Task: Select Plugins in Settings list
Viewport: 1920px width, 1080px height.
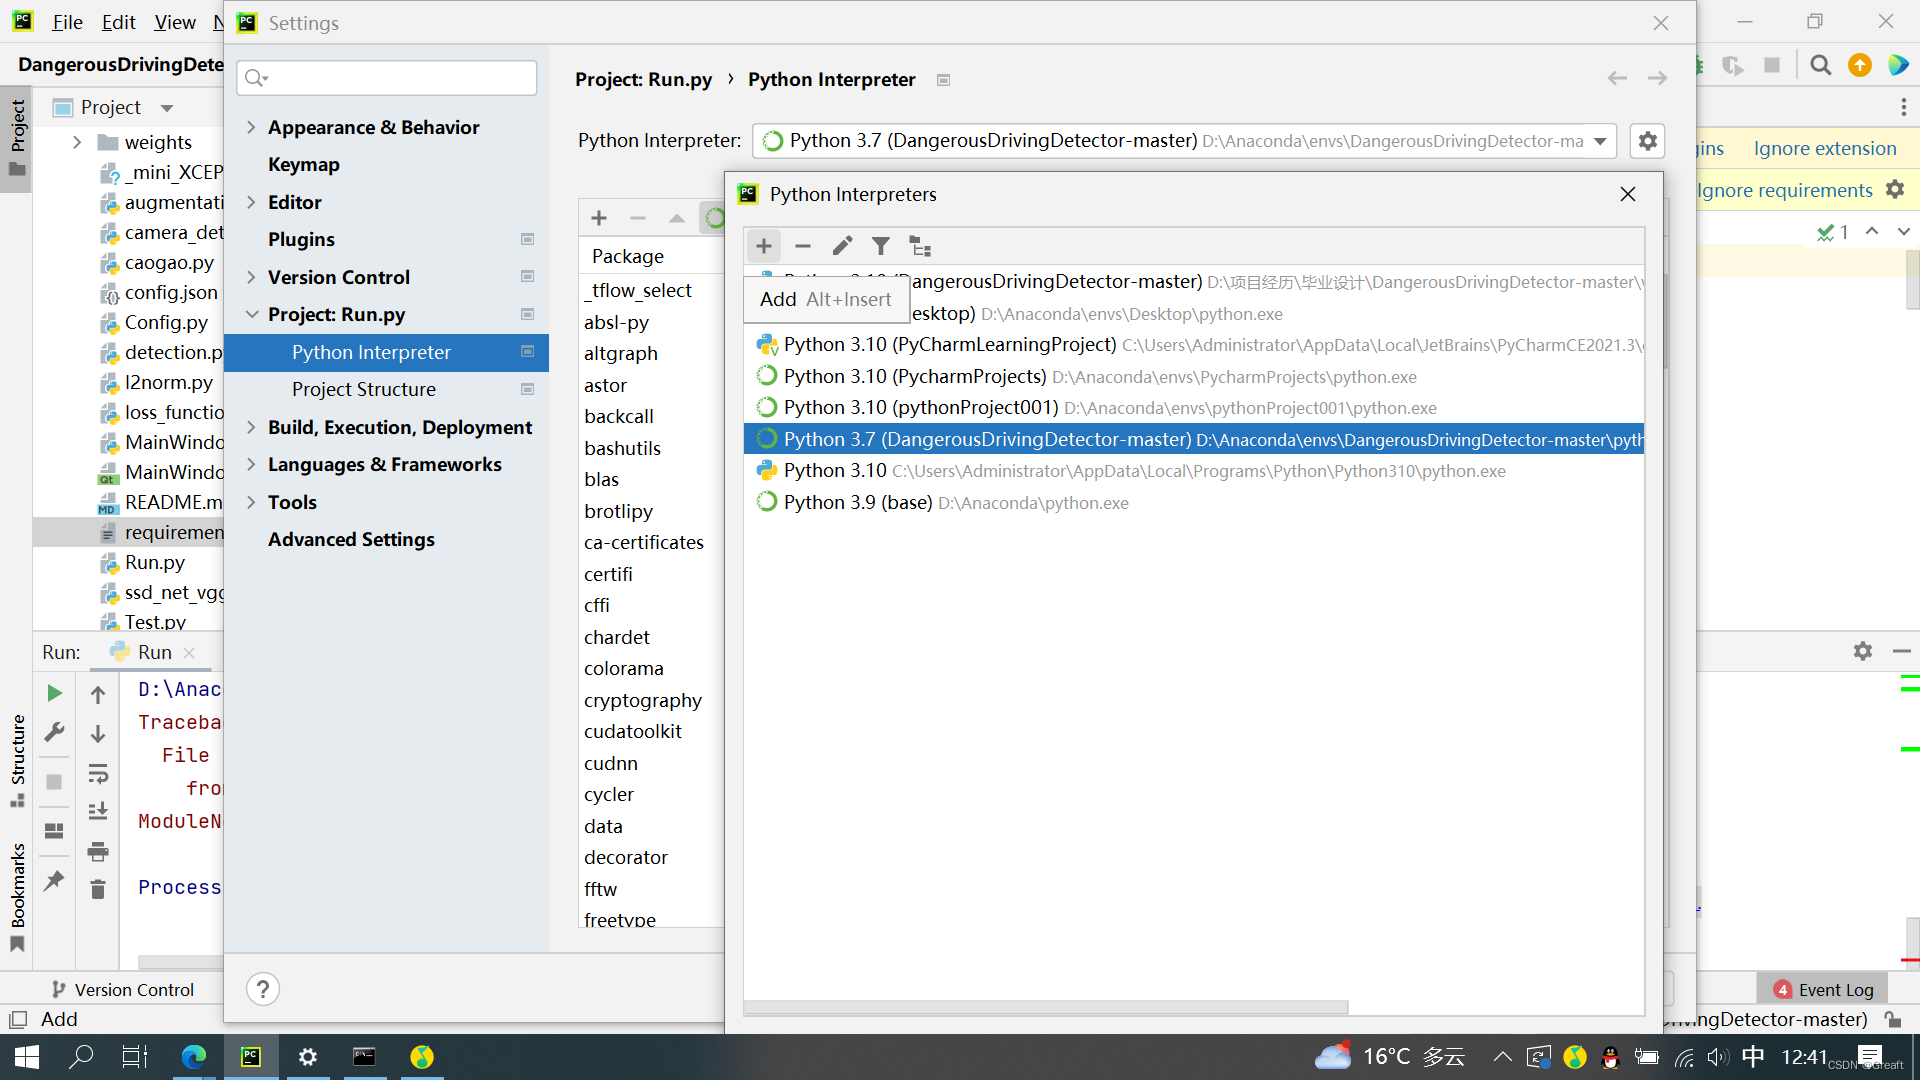Action: (301, 239)
